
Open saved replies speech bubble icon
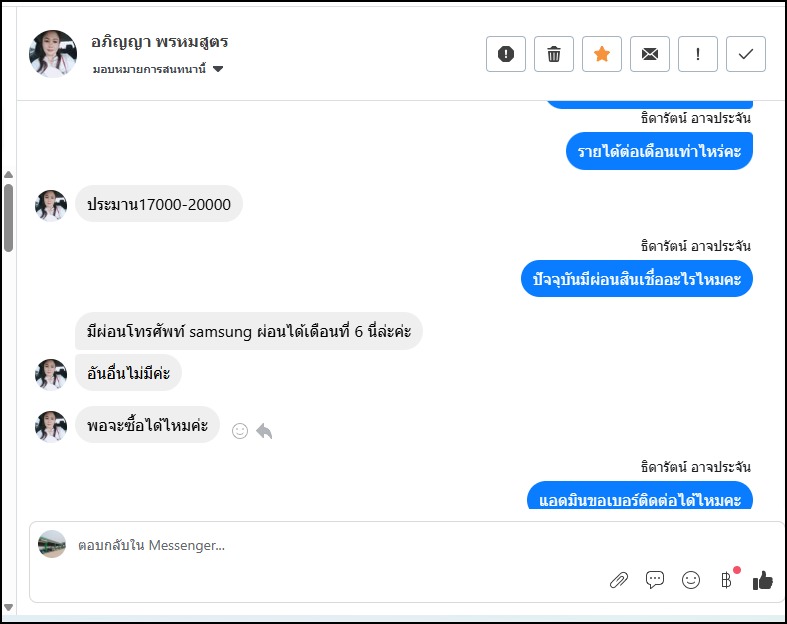coord(655,580)
